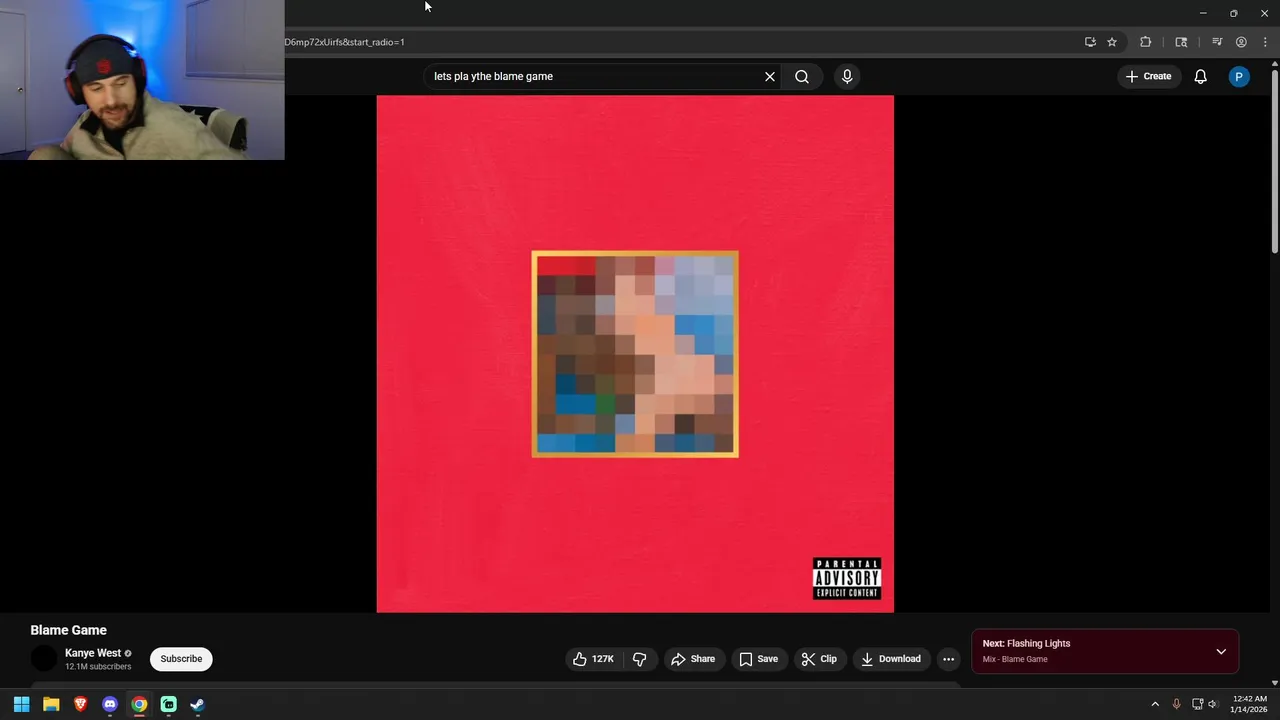Switch to Chrome in taskbar
Viewport: 1280px width, 720px height.
[139, 704]
